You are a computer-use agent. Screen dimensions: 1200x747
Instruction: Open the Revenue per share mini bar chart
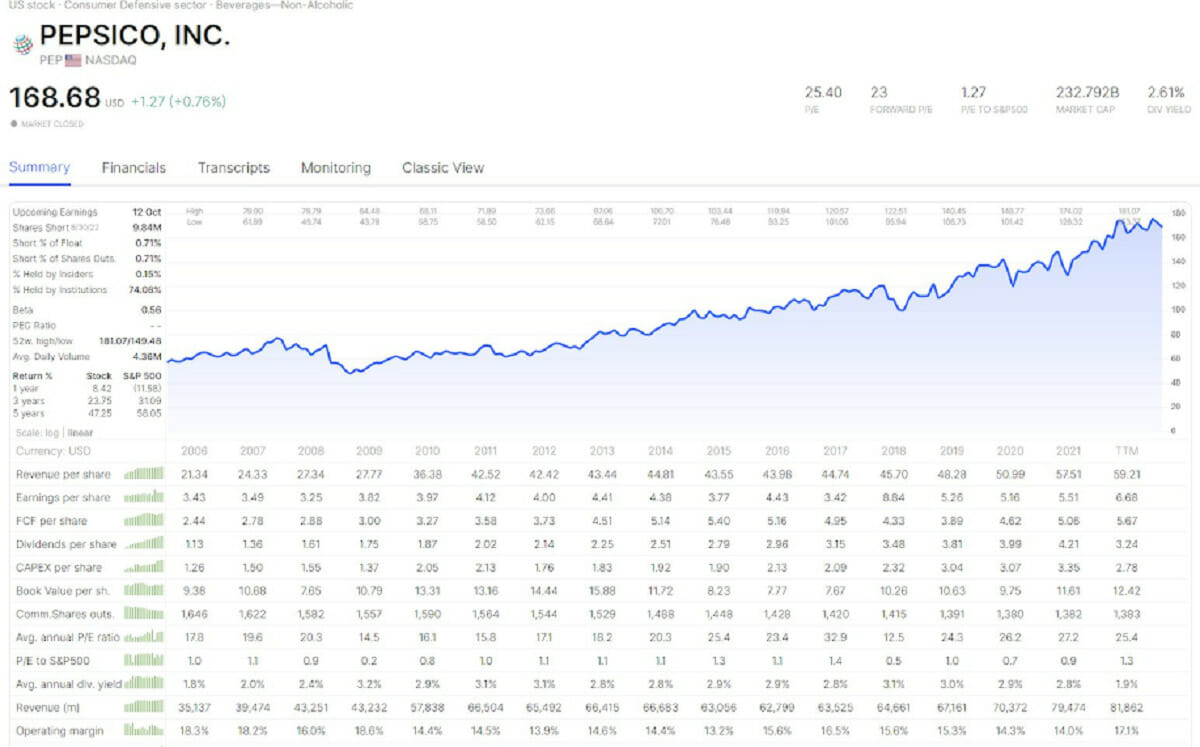[143, 473]
